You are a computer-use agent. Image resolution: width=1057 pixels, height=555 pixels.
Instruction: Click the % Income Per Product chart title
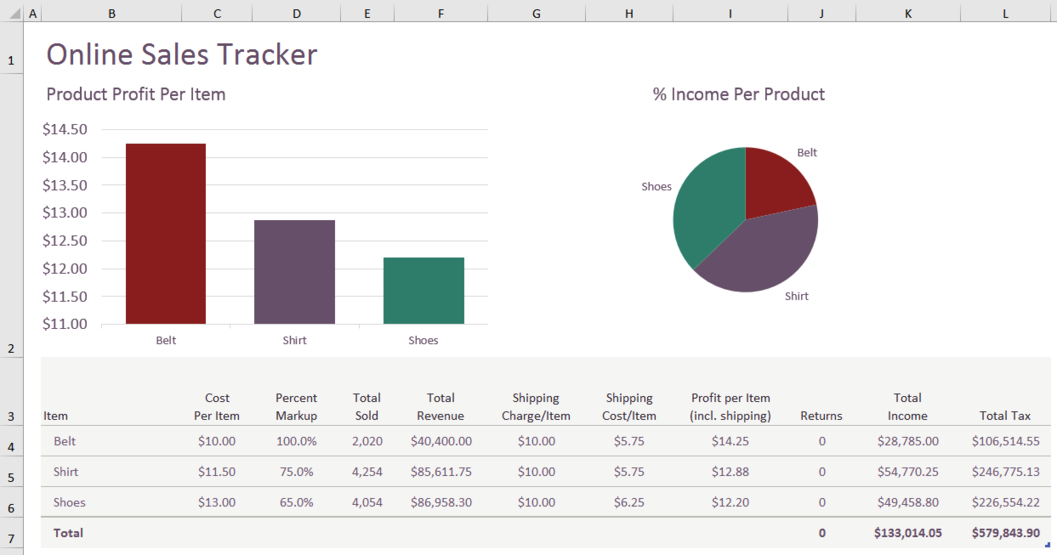[738, 94]
